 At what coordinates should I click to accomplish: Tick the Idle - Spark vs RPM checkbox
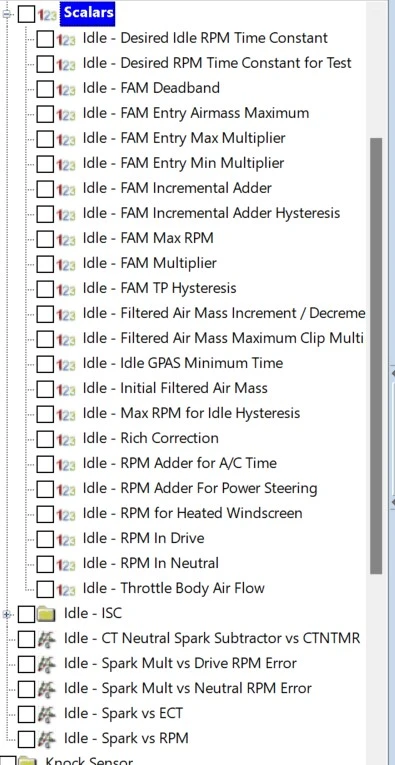[x=26, y=739]
